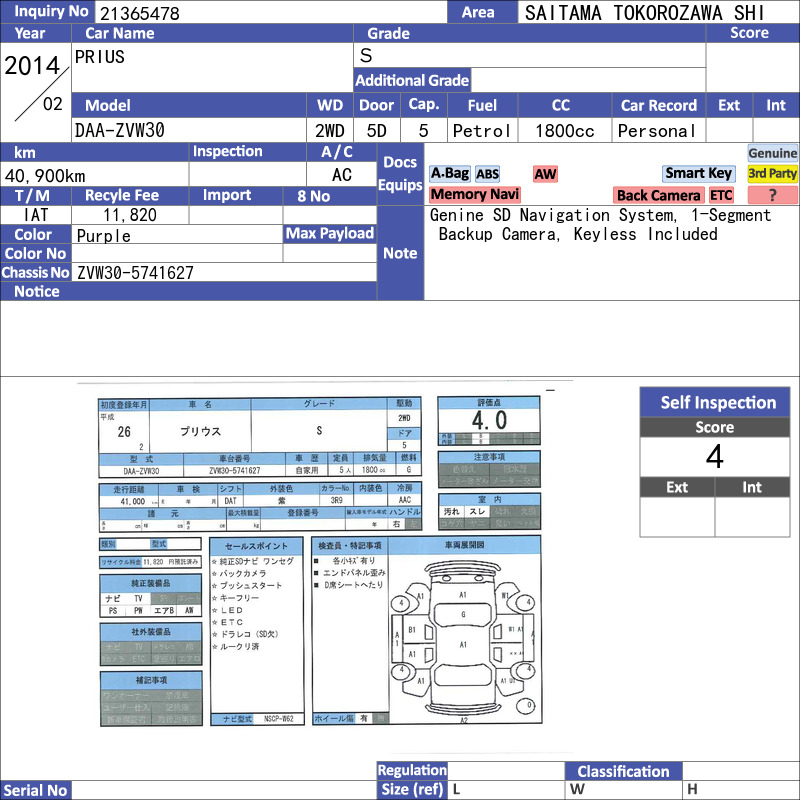
Task: Click the blue Note label
Action: [400, 253]
